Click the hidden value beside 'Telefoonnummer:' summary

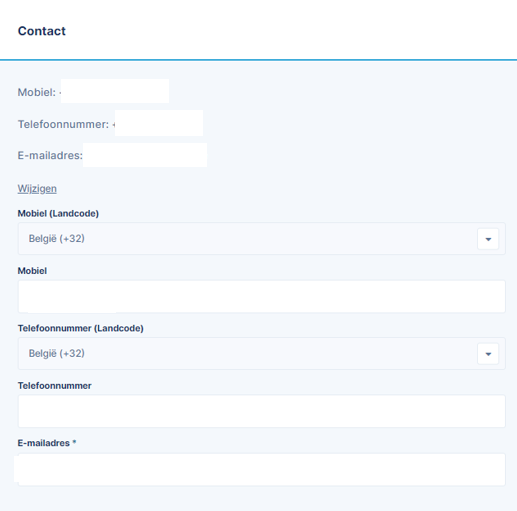click(159, 123)
